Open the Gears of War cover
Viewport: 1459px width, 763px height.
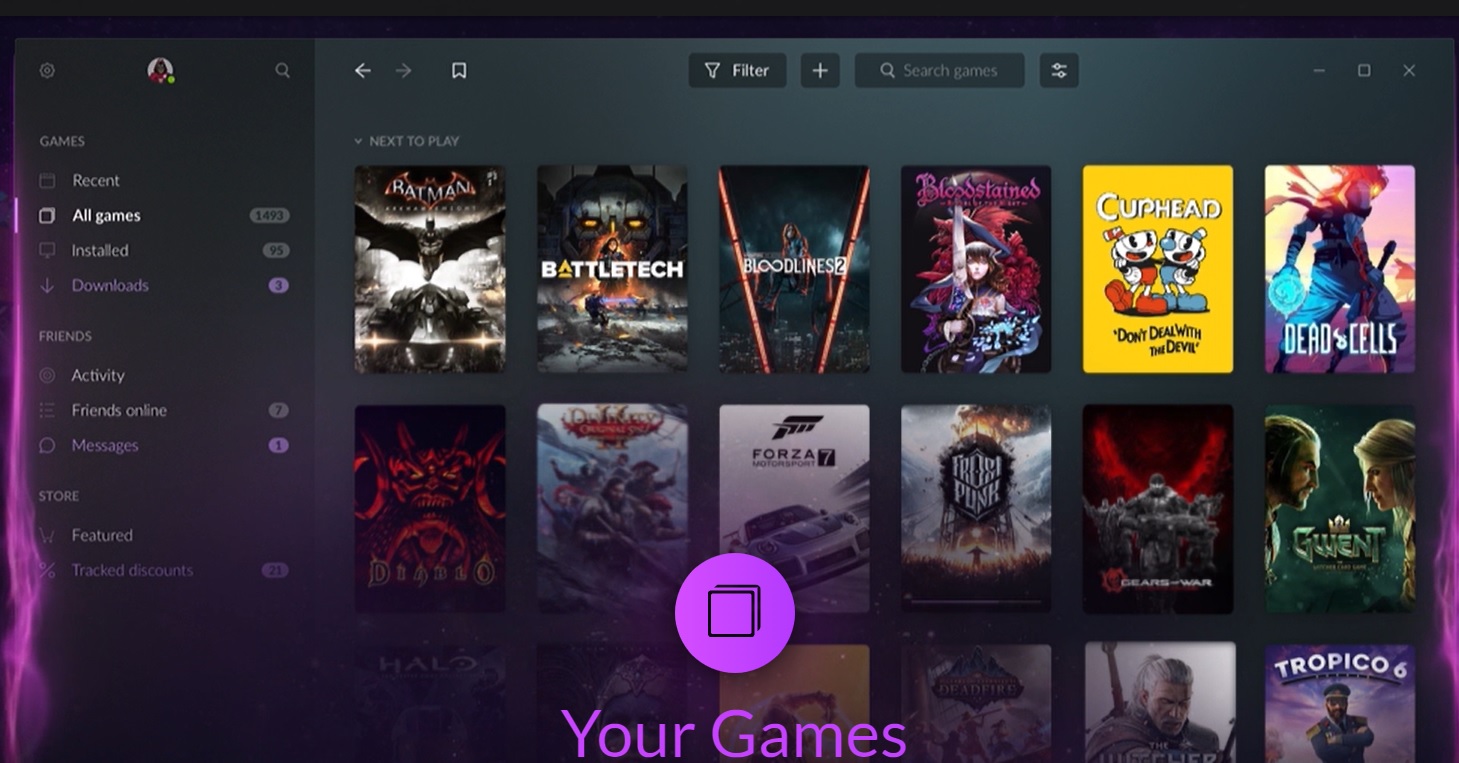pyautogui.click(x=1158, y=508)
